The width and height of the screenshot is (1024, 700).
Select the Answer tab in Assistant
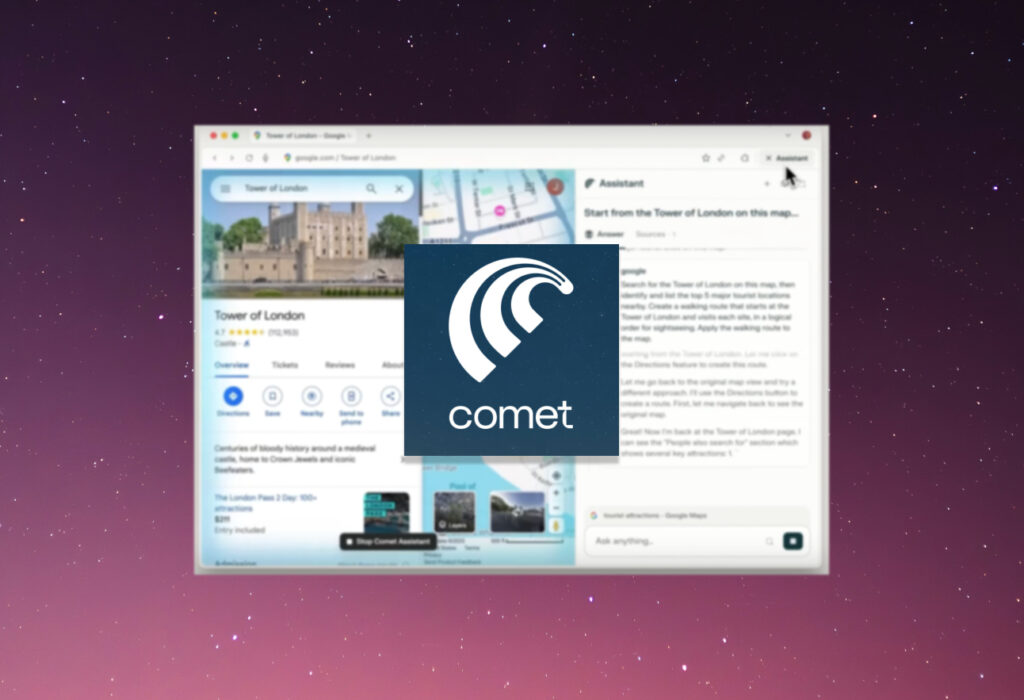click(x=605, y=234)
